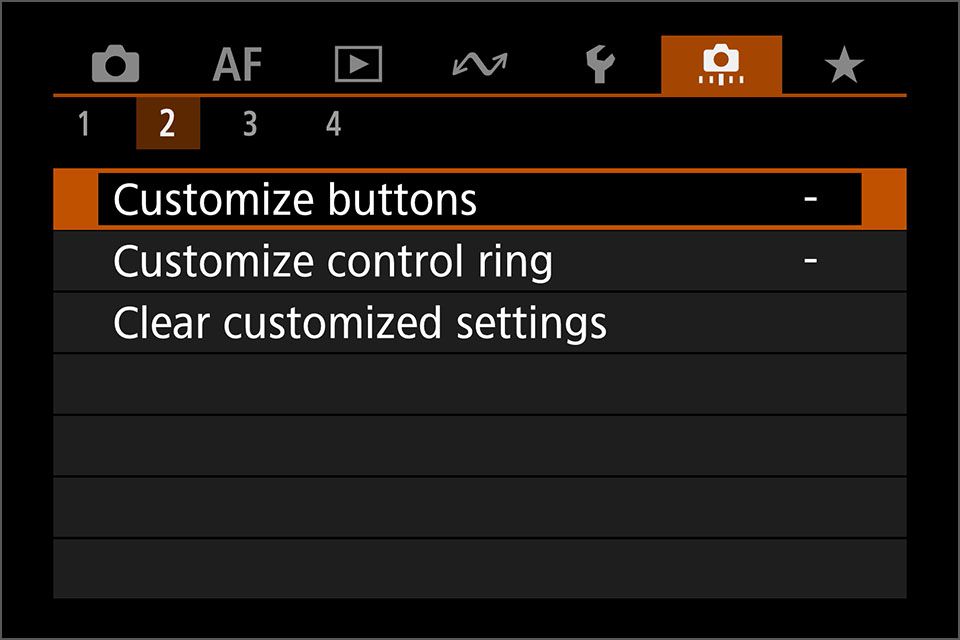The height and width of the screenshot is (640, 960).
Task: Click first empty row below Clear customized settings
Action: [480, 385]
